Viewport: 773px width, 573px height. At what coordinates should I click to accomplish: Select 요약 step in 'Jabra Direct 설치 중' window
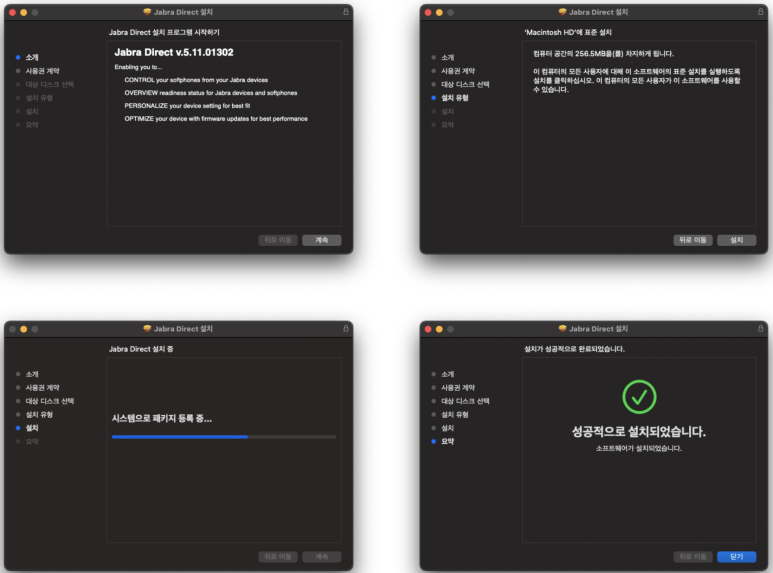point(32,441)
